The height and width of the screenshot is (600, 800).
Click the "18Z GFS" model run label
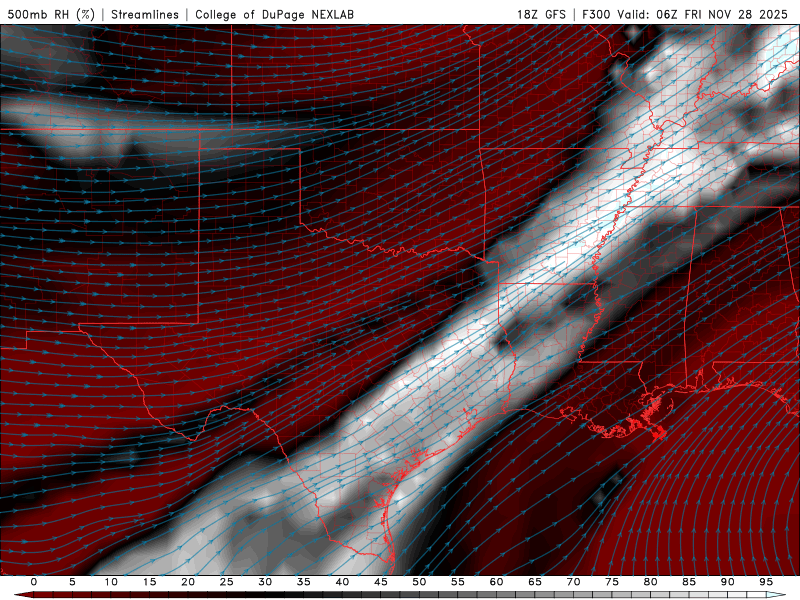coord(541,14)
